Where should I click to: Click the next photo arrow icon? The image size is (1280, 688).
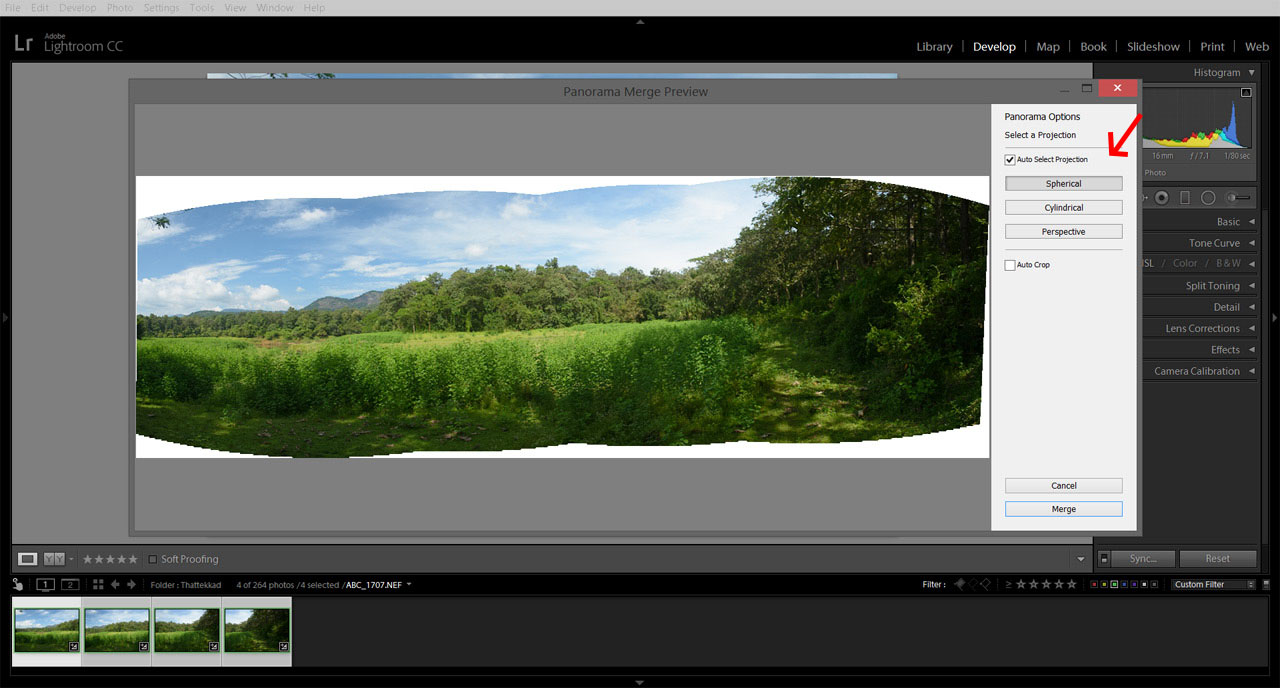[x=131, y=584]
